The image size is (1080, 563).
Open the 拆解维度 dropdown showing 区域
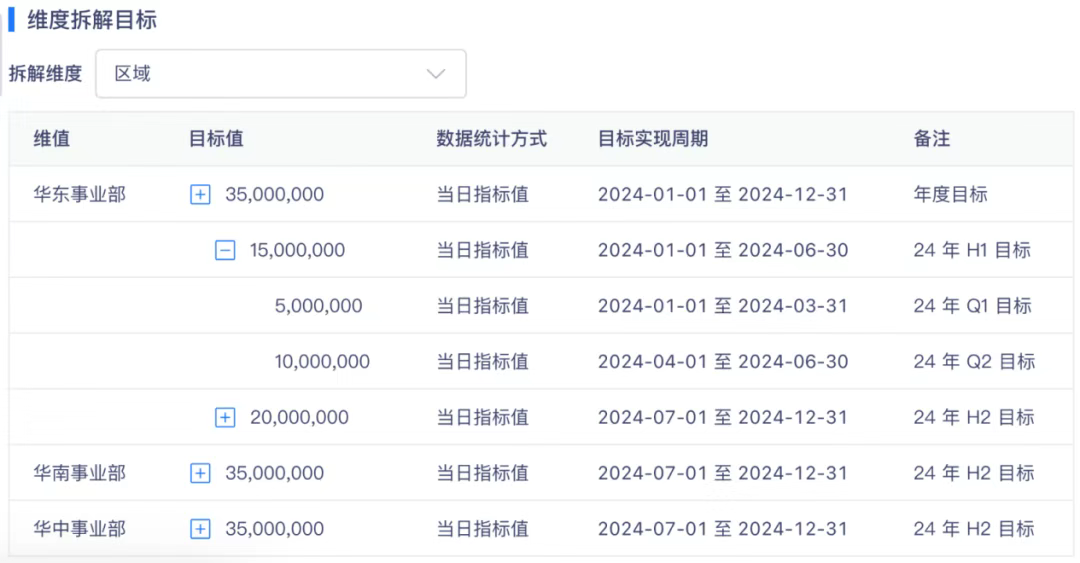pyautogui.click(x=280, y=74)
